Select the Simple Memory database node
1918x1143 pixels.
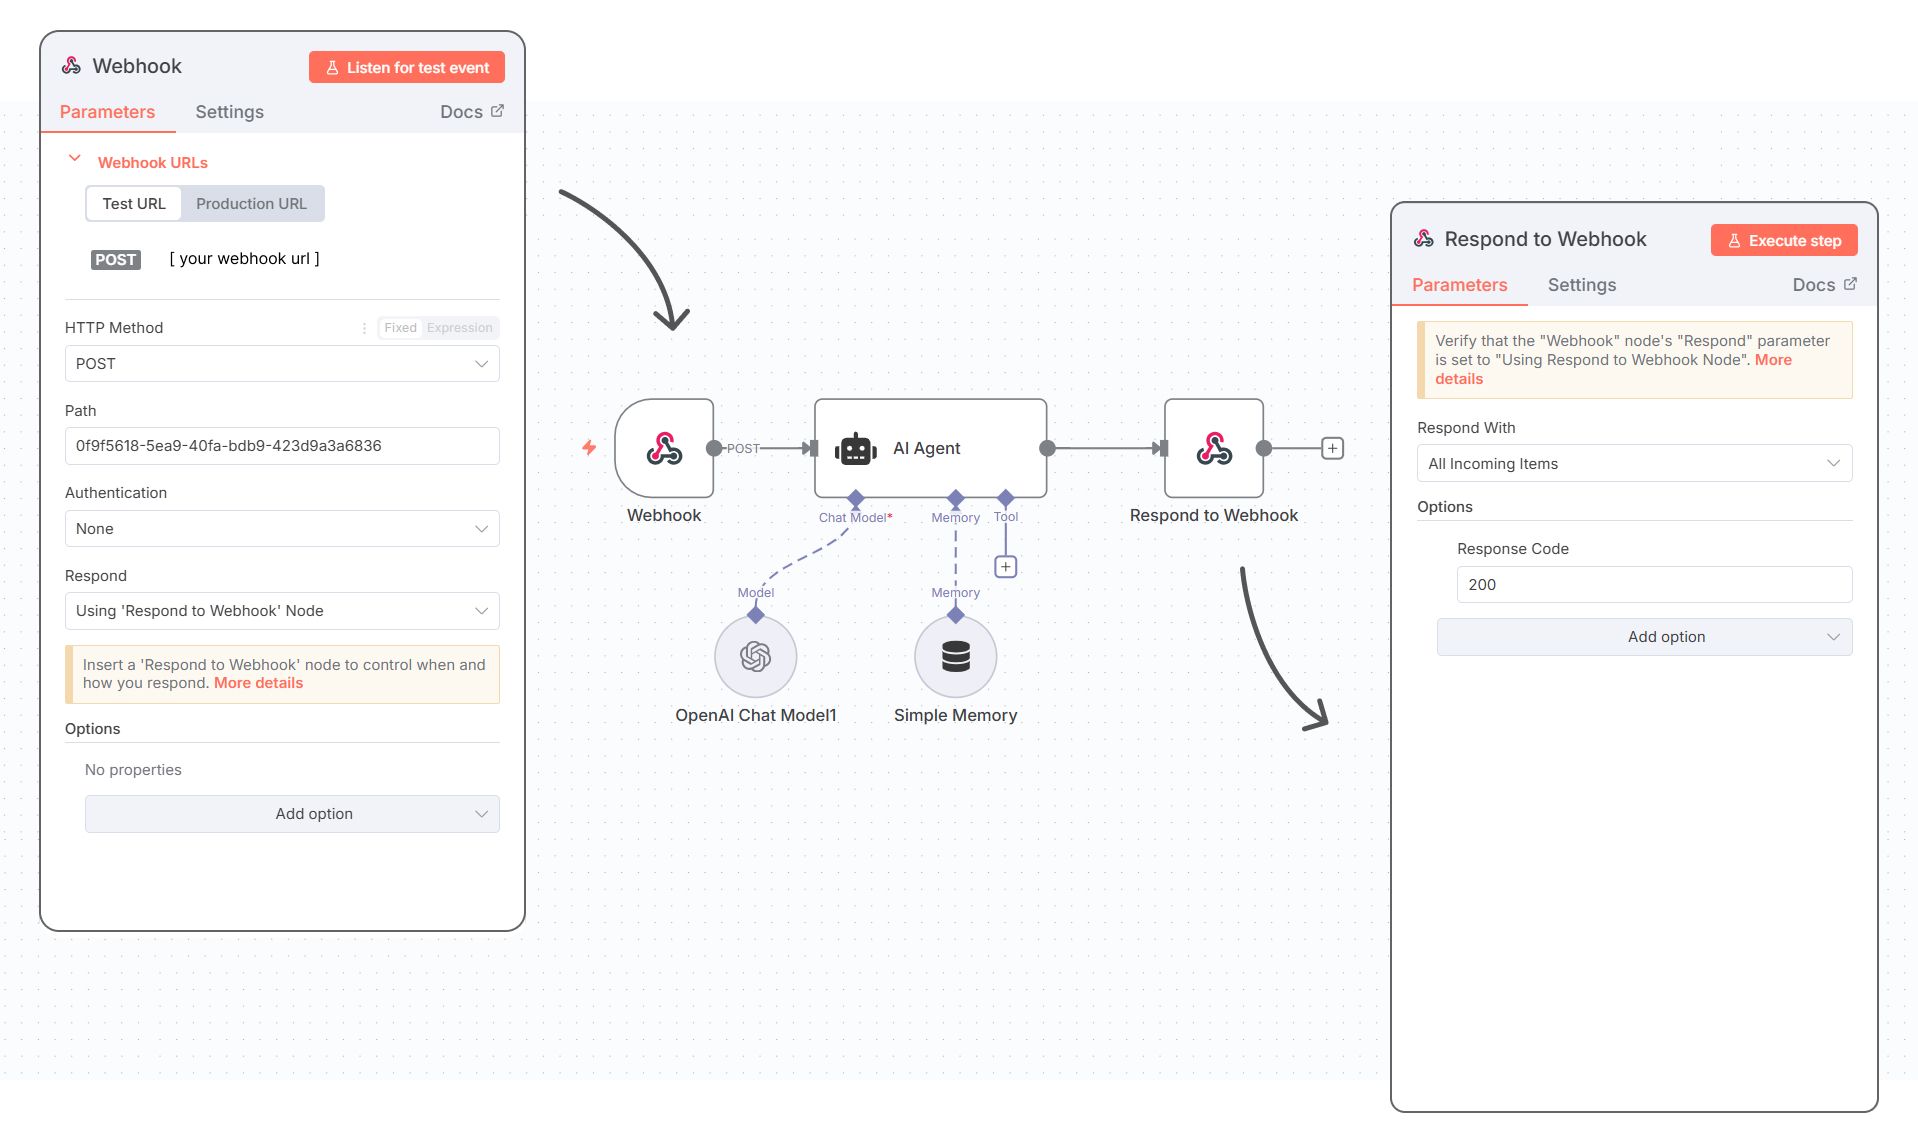tap(955, 657)
